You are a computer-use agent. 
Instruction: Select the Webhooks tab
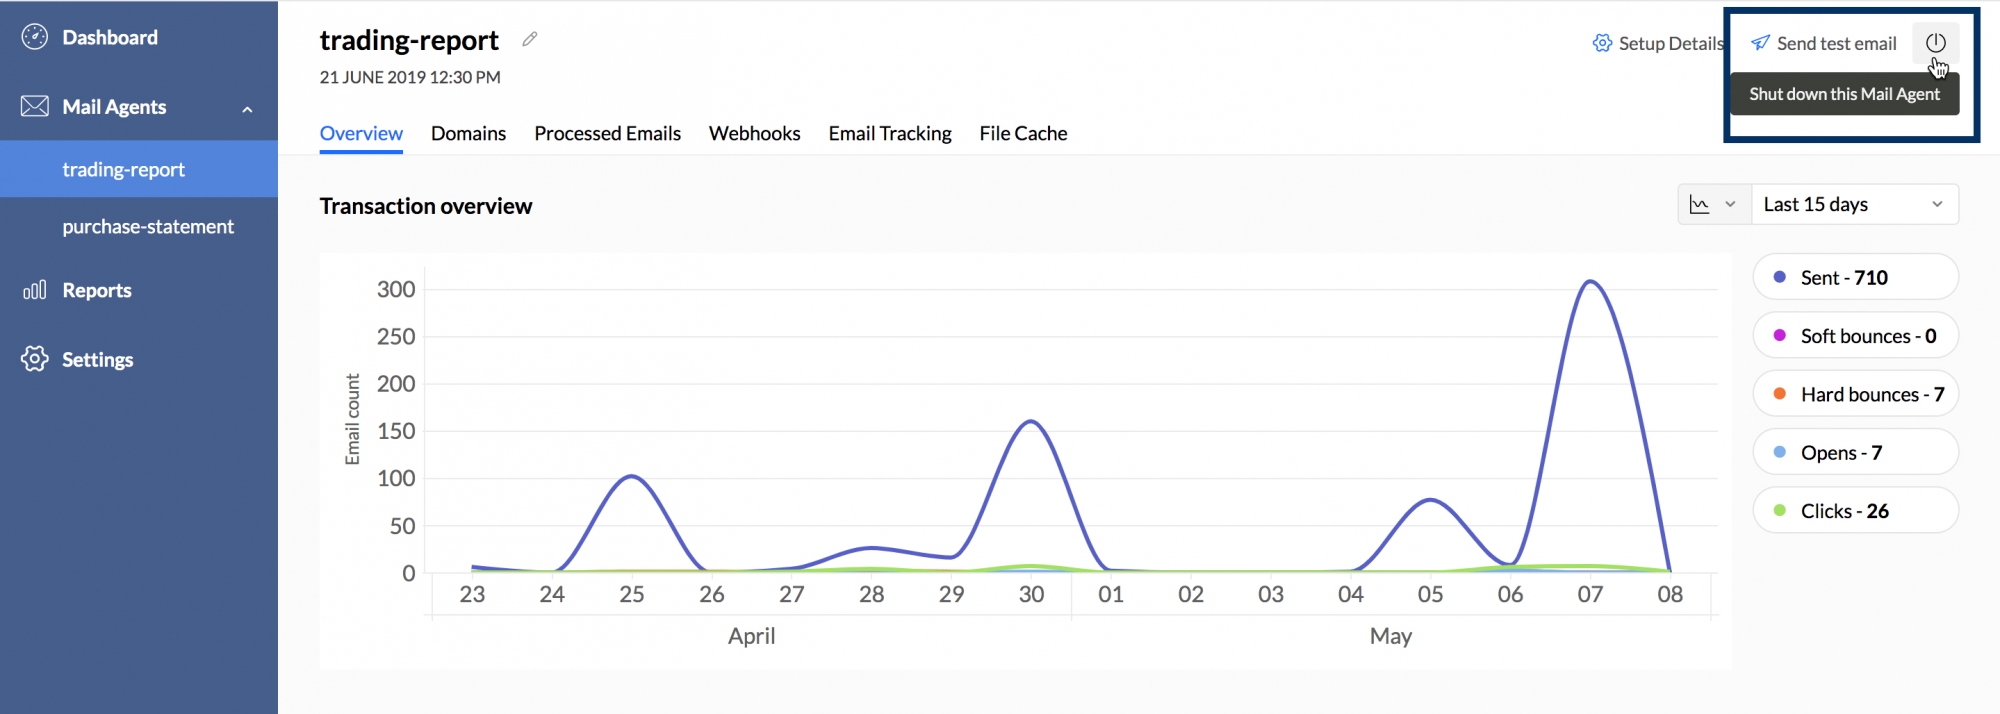click(754, 133)
